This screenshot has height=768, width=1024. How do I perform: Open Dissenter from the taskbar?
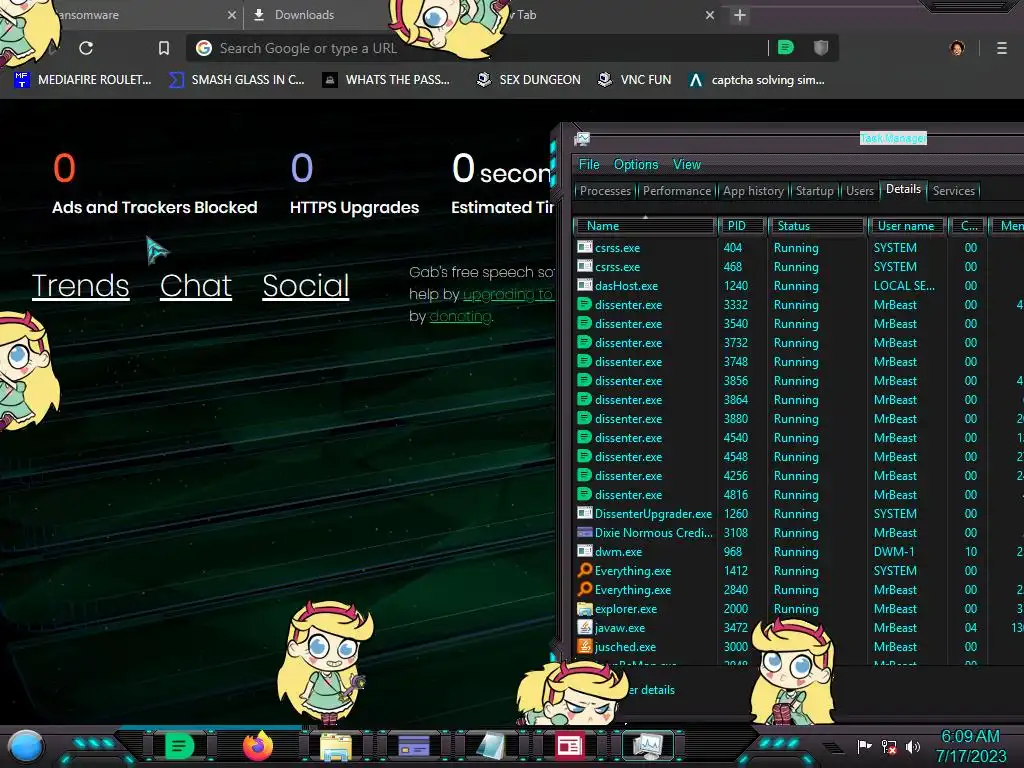click(x=180, y=746)
